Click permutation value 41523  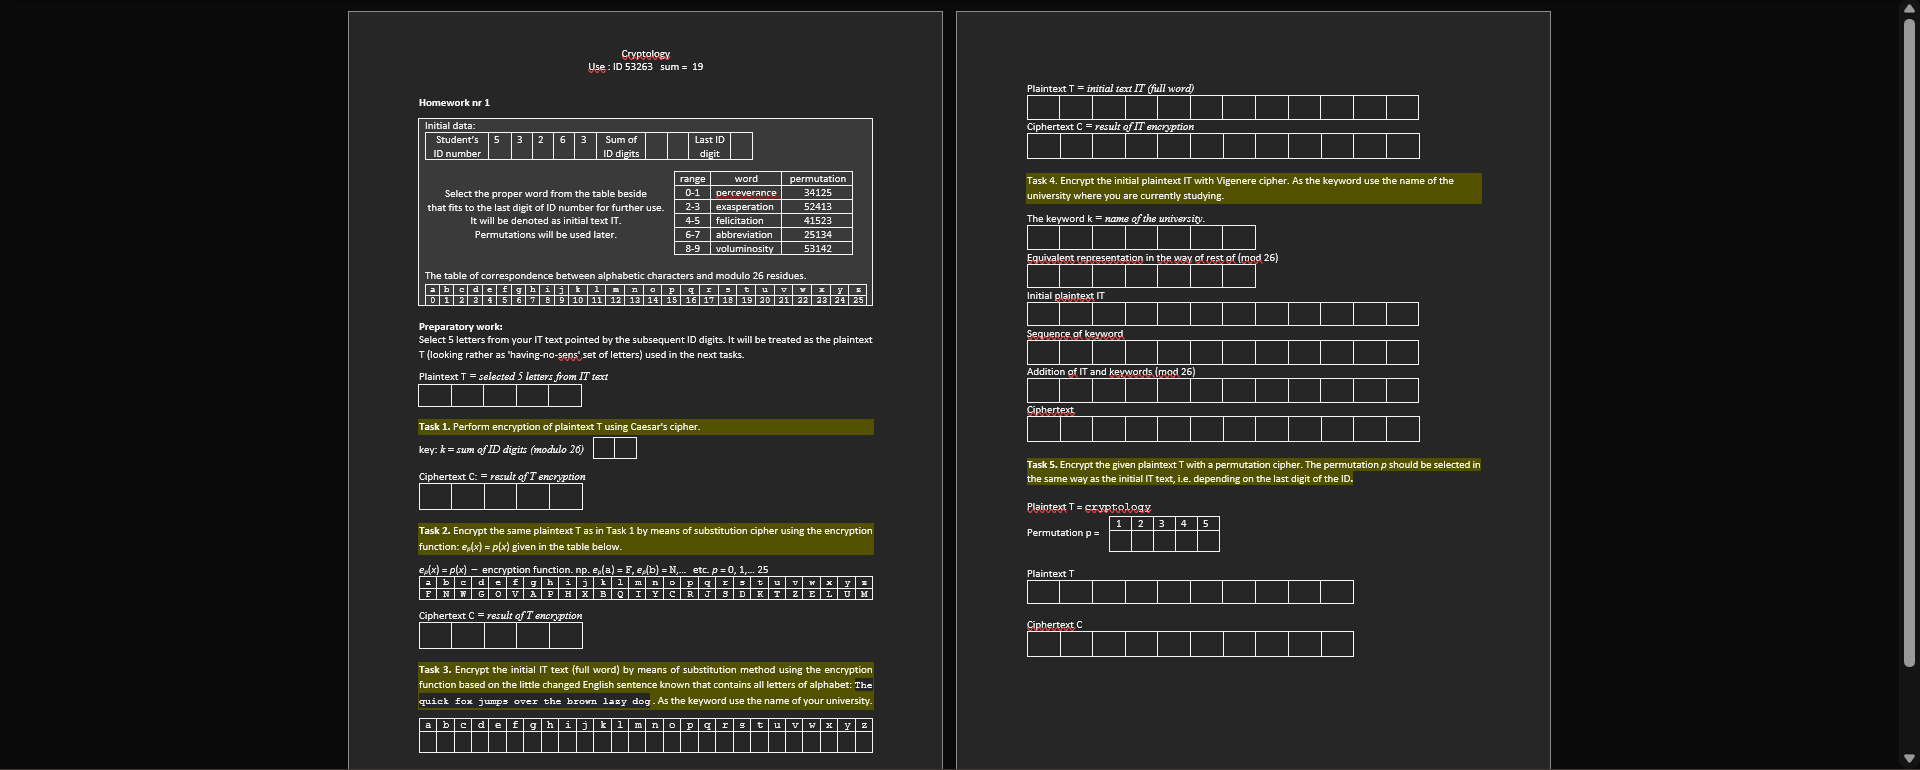(818, 221)
